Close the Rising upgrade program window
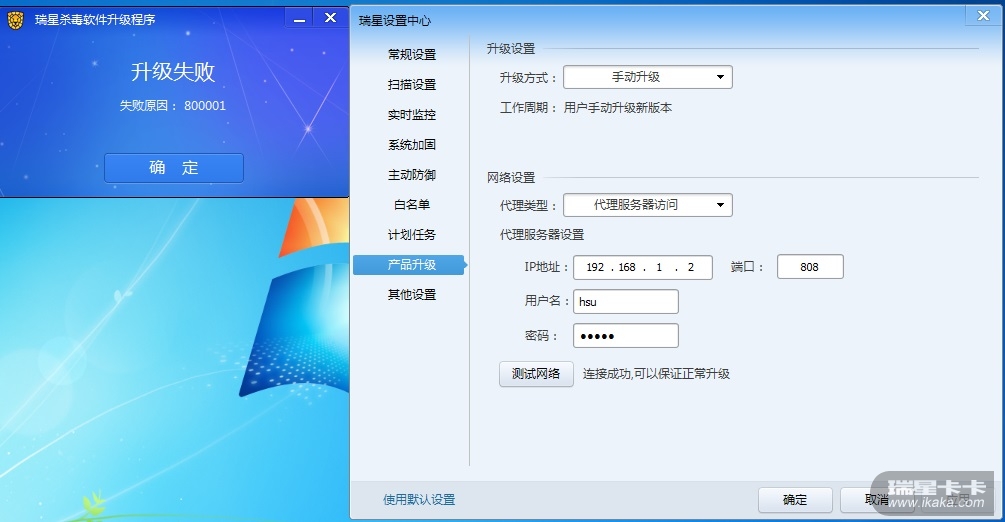This screenshot has width=1005, height=522. [330, 18]
